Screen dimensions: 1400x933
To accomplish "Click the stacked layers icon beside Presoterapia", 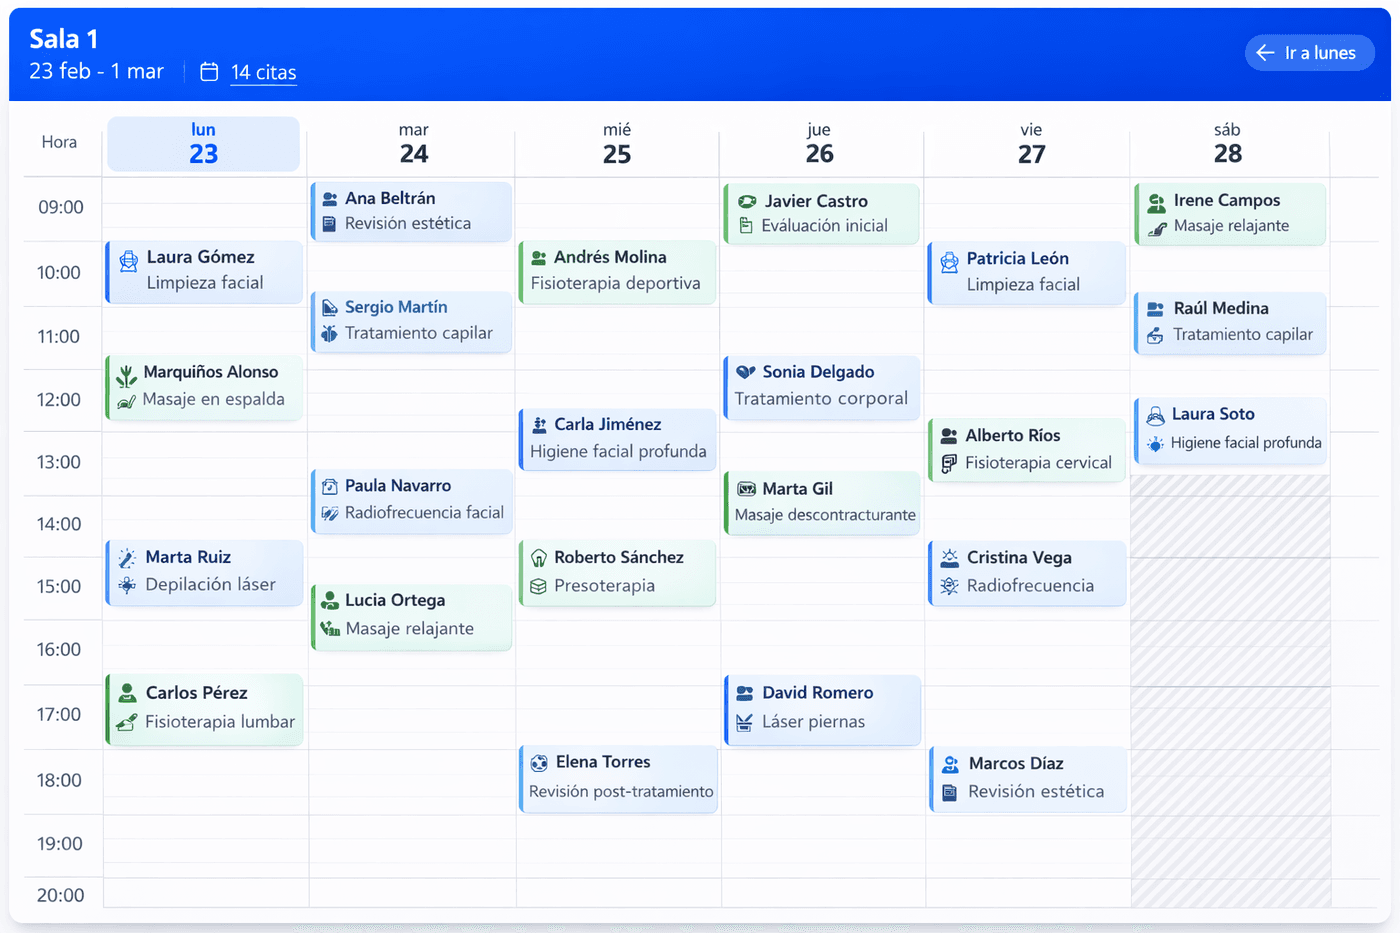I will pos(538,585).
